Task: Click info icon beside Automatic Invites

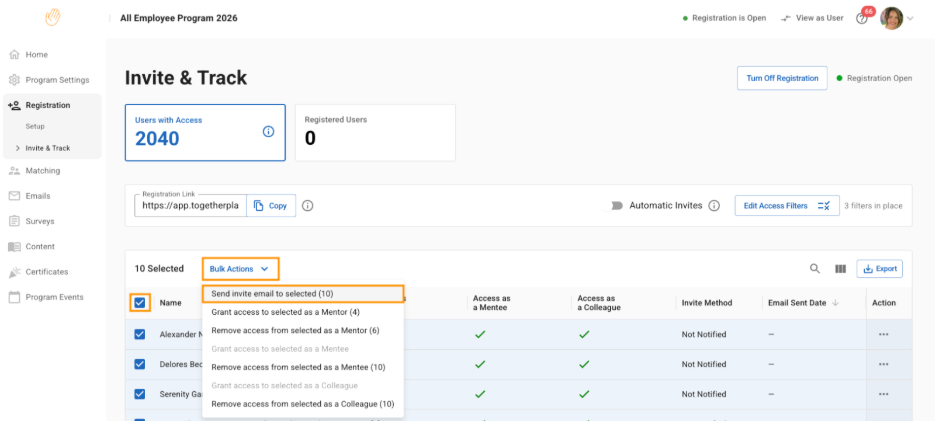Action: point(714,206)
